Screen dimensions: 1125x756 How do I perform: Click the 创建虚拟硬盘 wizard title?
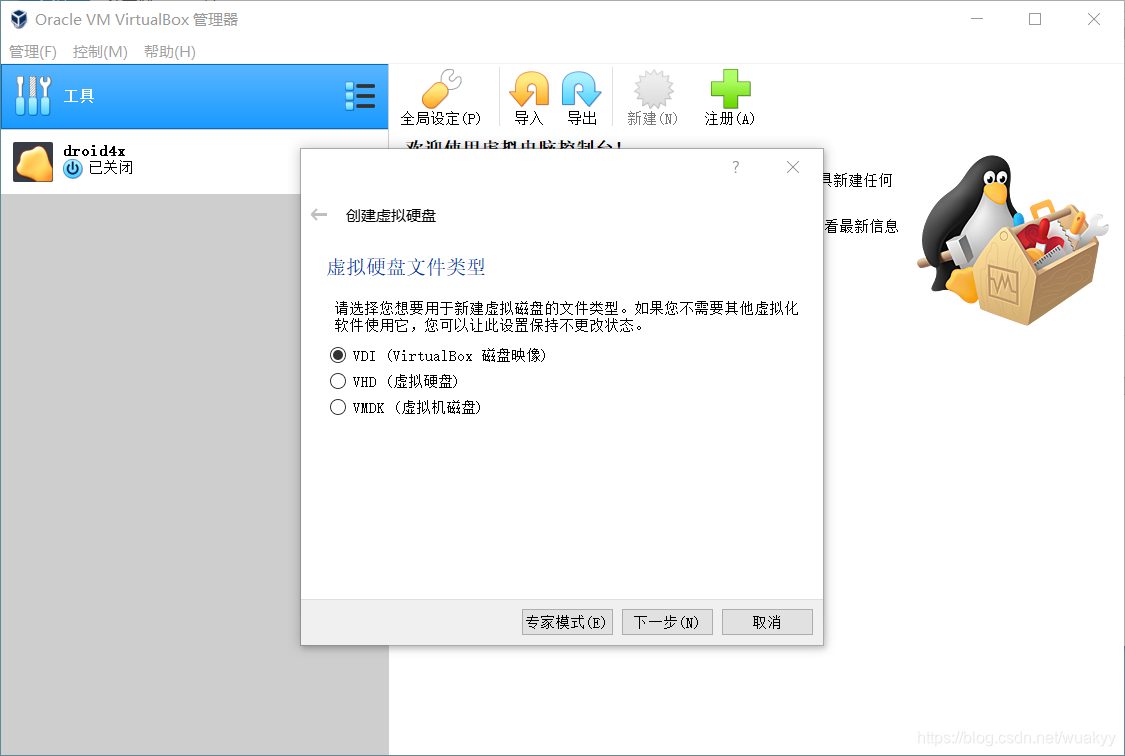391,215
